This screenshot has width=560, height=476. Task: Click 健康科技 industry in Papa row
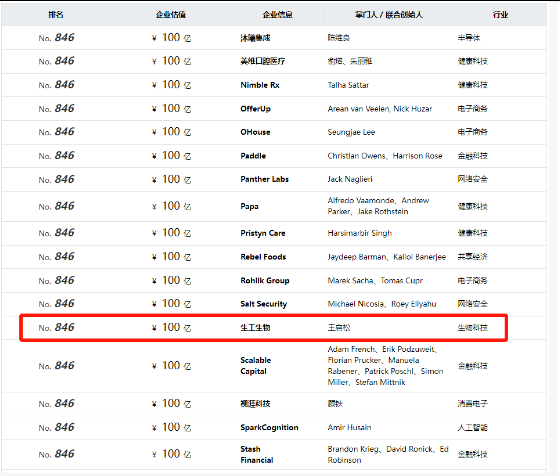(x=472, y=206)
